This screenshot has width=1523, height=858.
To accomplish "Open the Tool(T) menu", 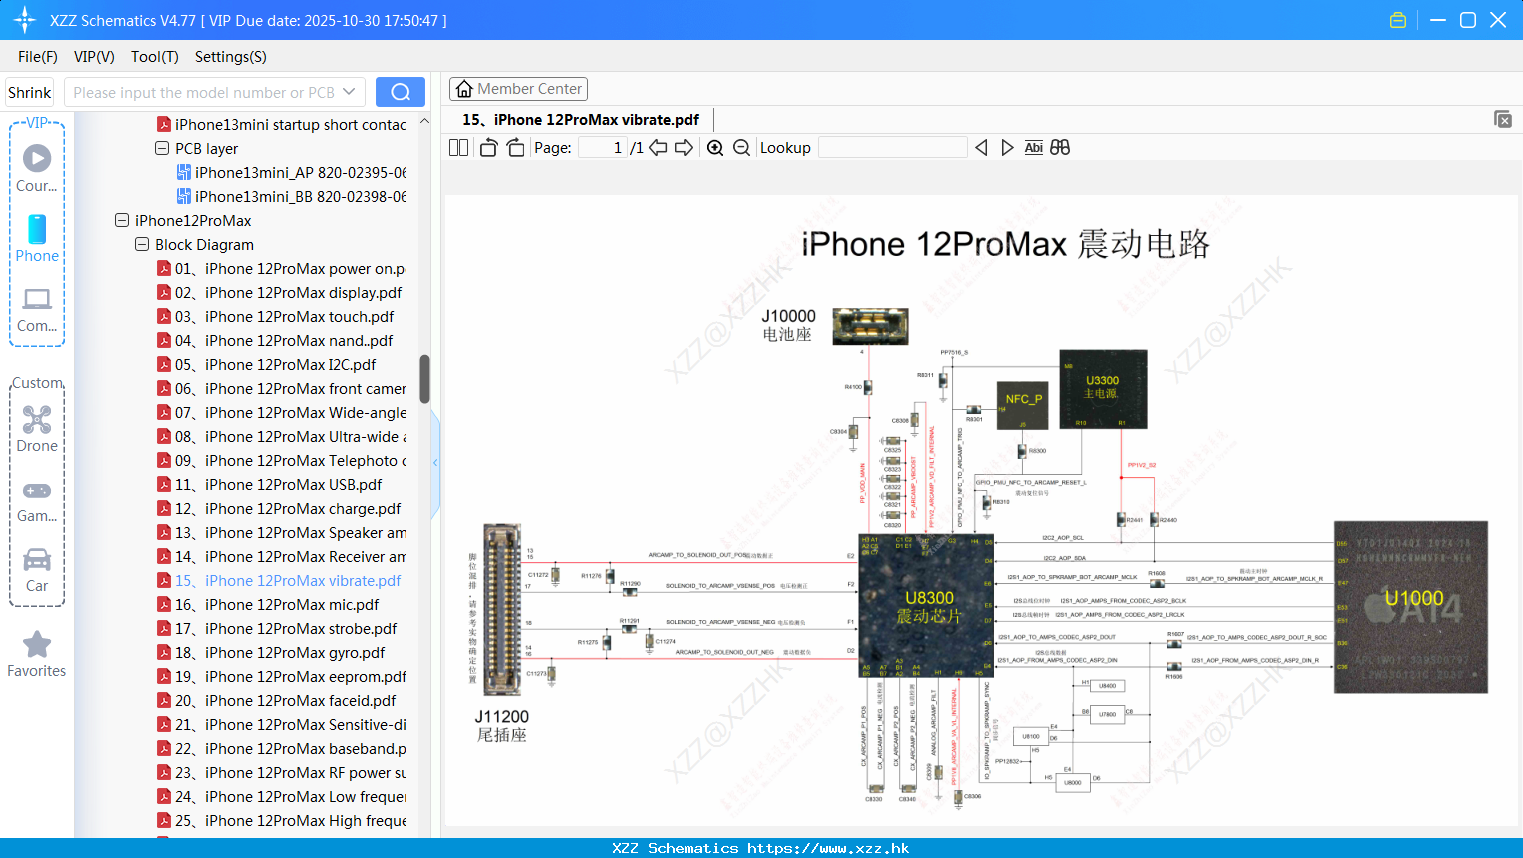I will tap(155, 57).
